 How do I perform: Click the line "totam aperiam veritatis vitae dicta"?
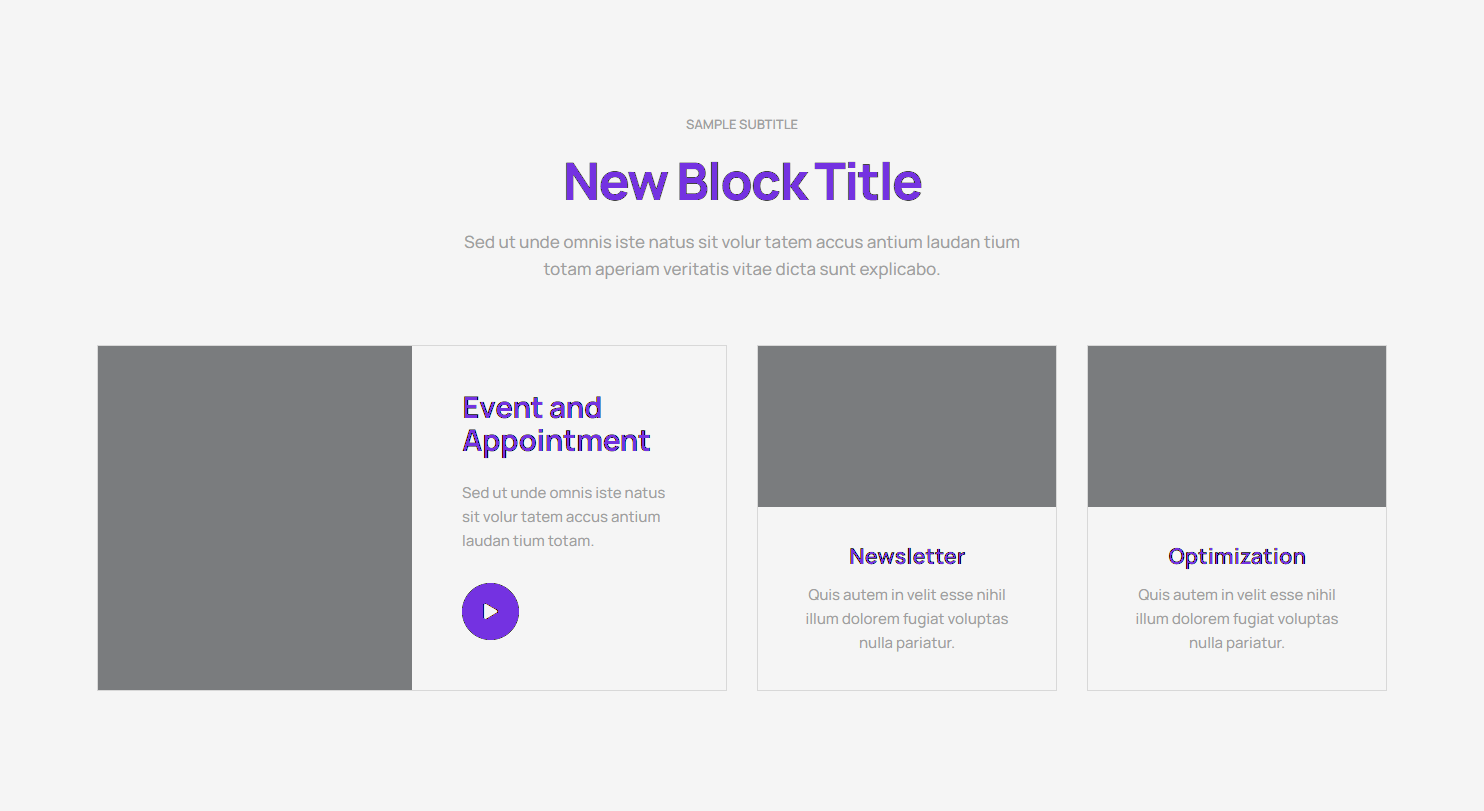(x=741, y=269)
